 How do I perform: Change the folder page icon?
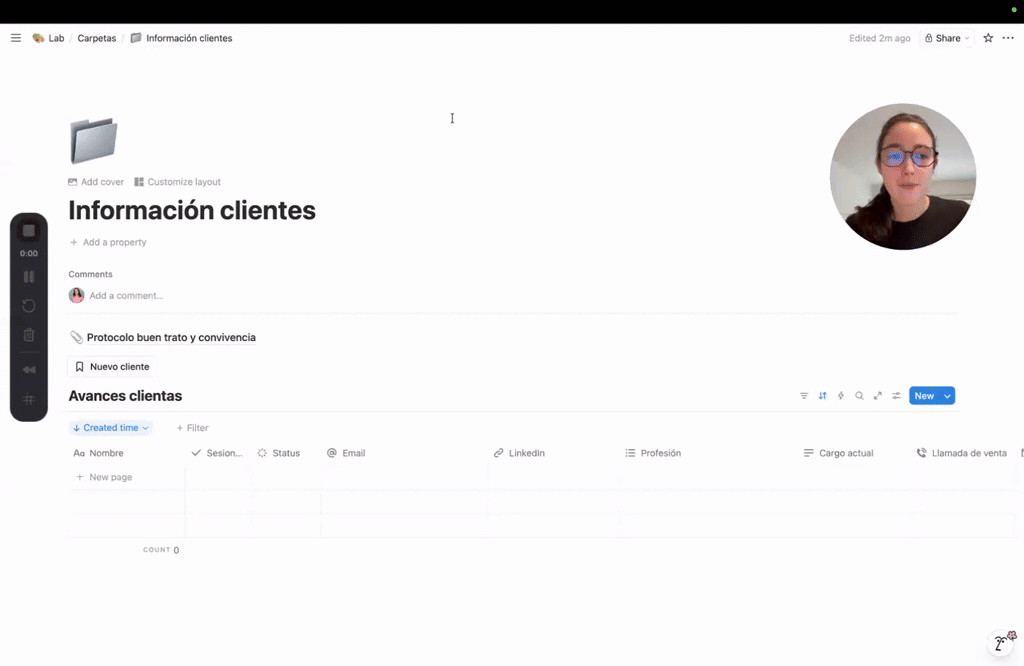(93, 140)
